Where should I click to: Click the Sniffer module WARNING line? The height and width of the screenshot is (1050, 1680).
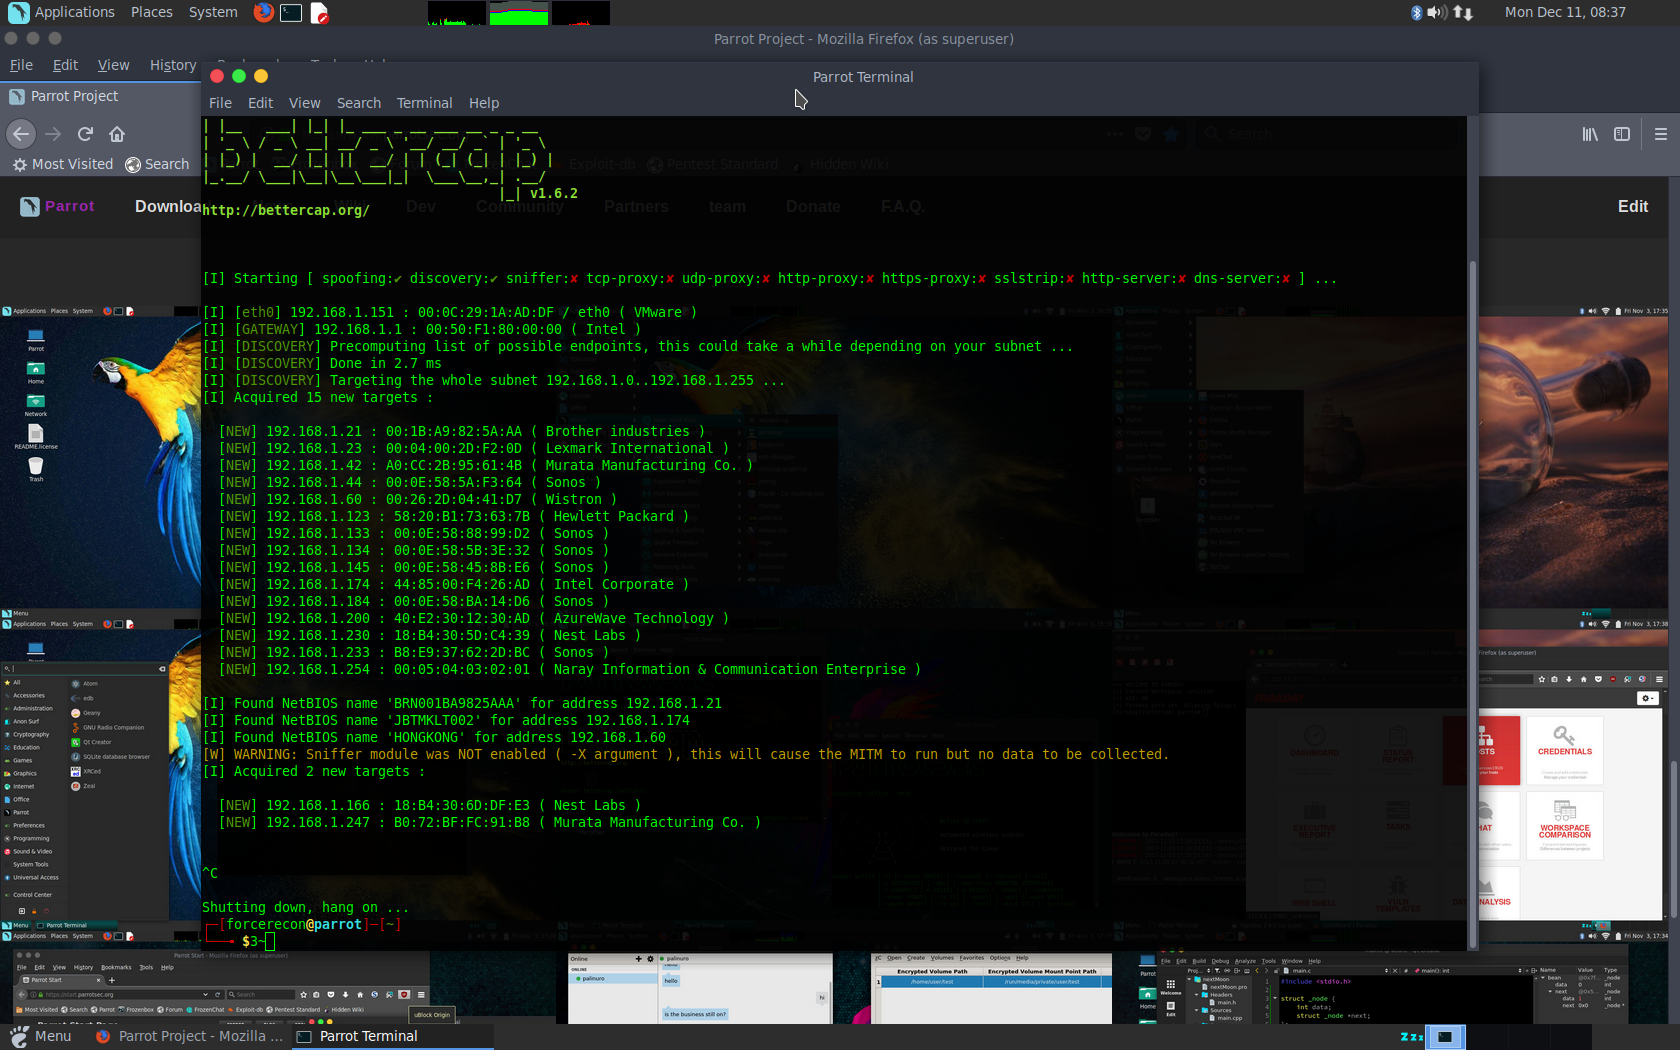pos(685,754)
